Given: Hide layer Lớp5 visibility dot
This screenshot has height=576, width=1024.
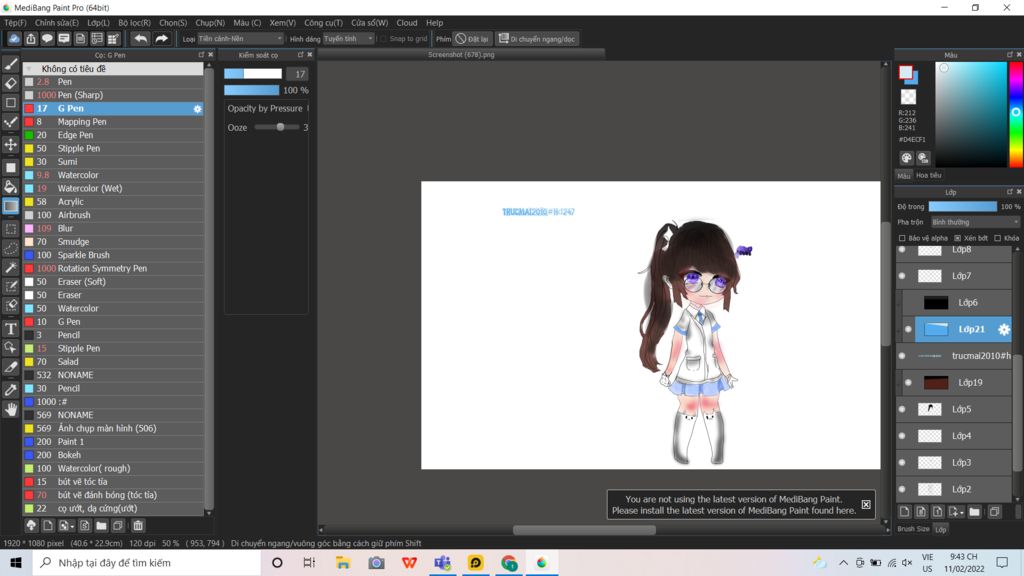Looking at the screenshot, I should (902, 409).
